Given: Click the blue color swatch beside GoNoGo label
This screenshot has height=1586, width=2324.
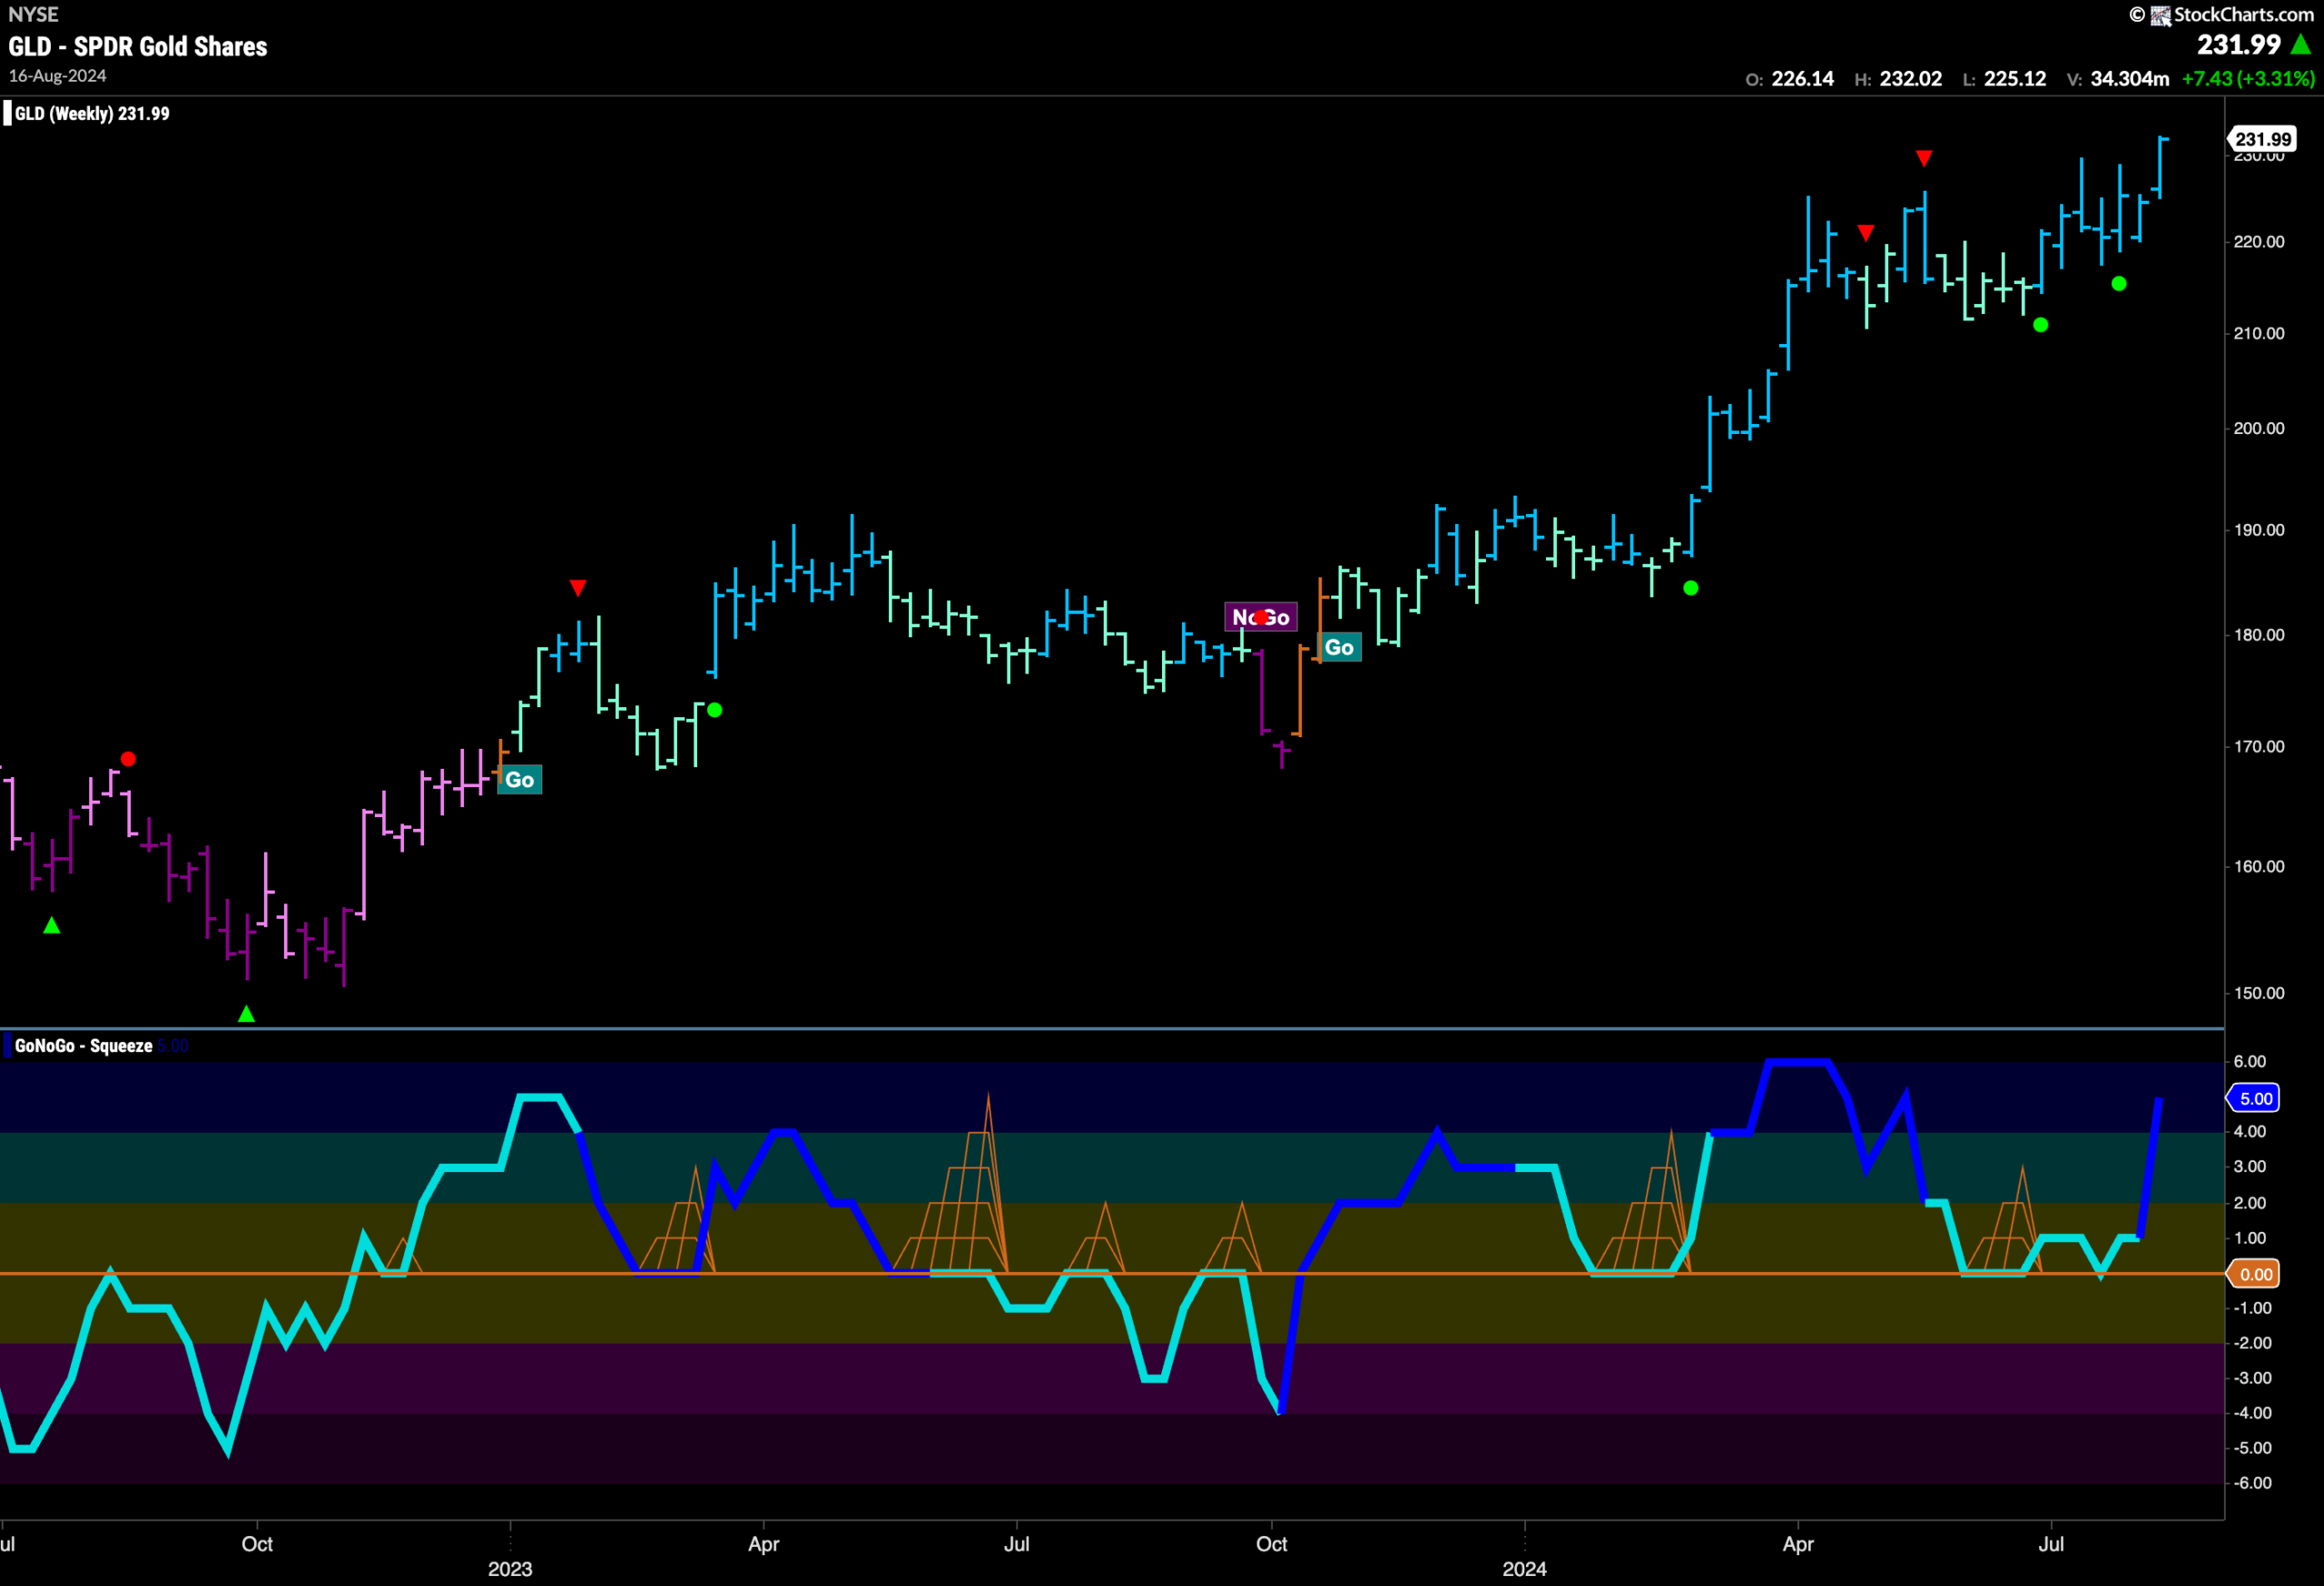Looking at the screenshot, I should [7, 1046].
